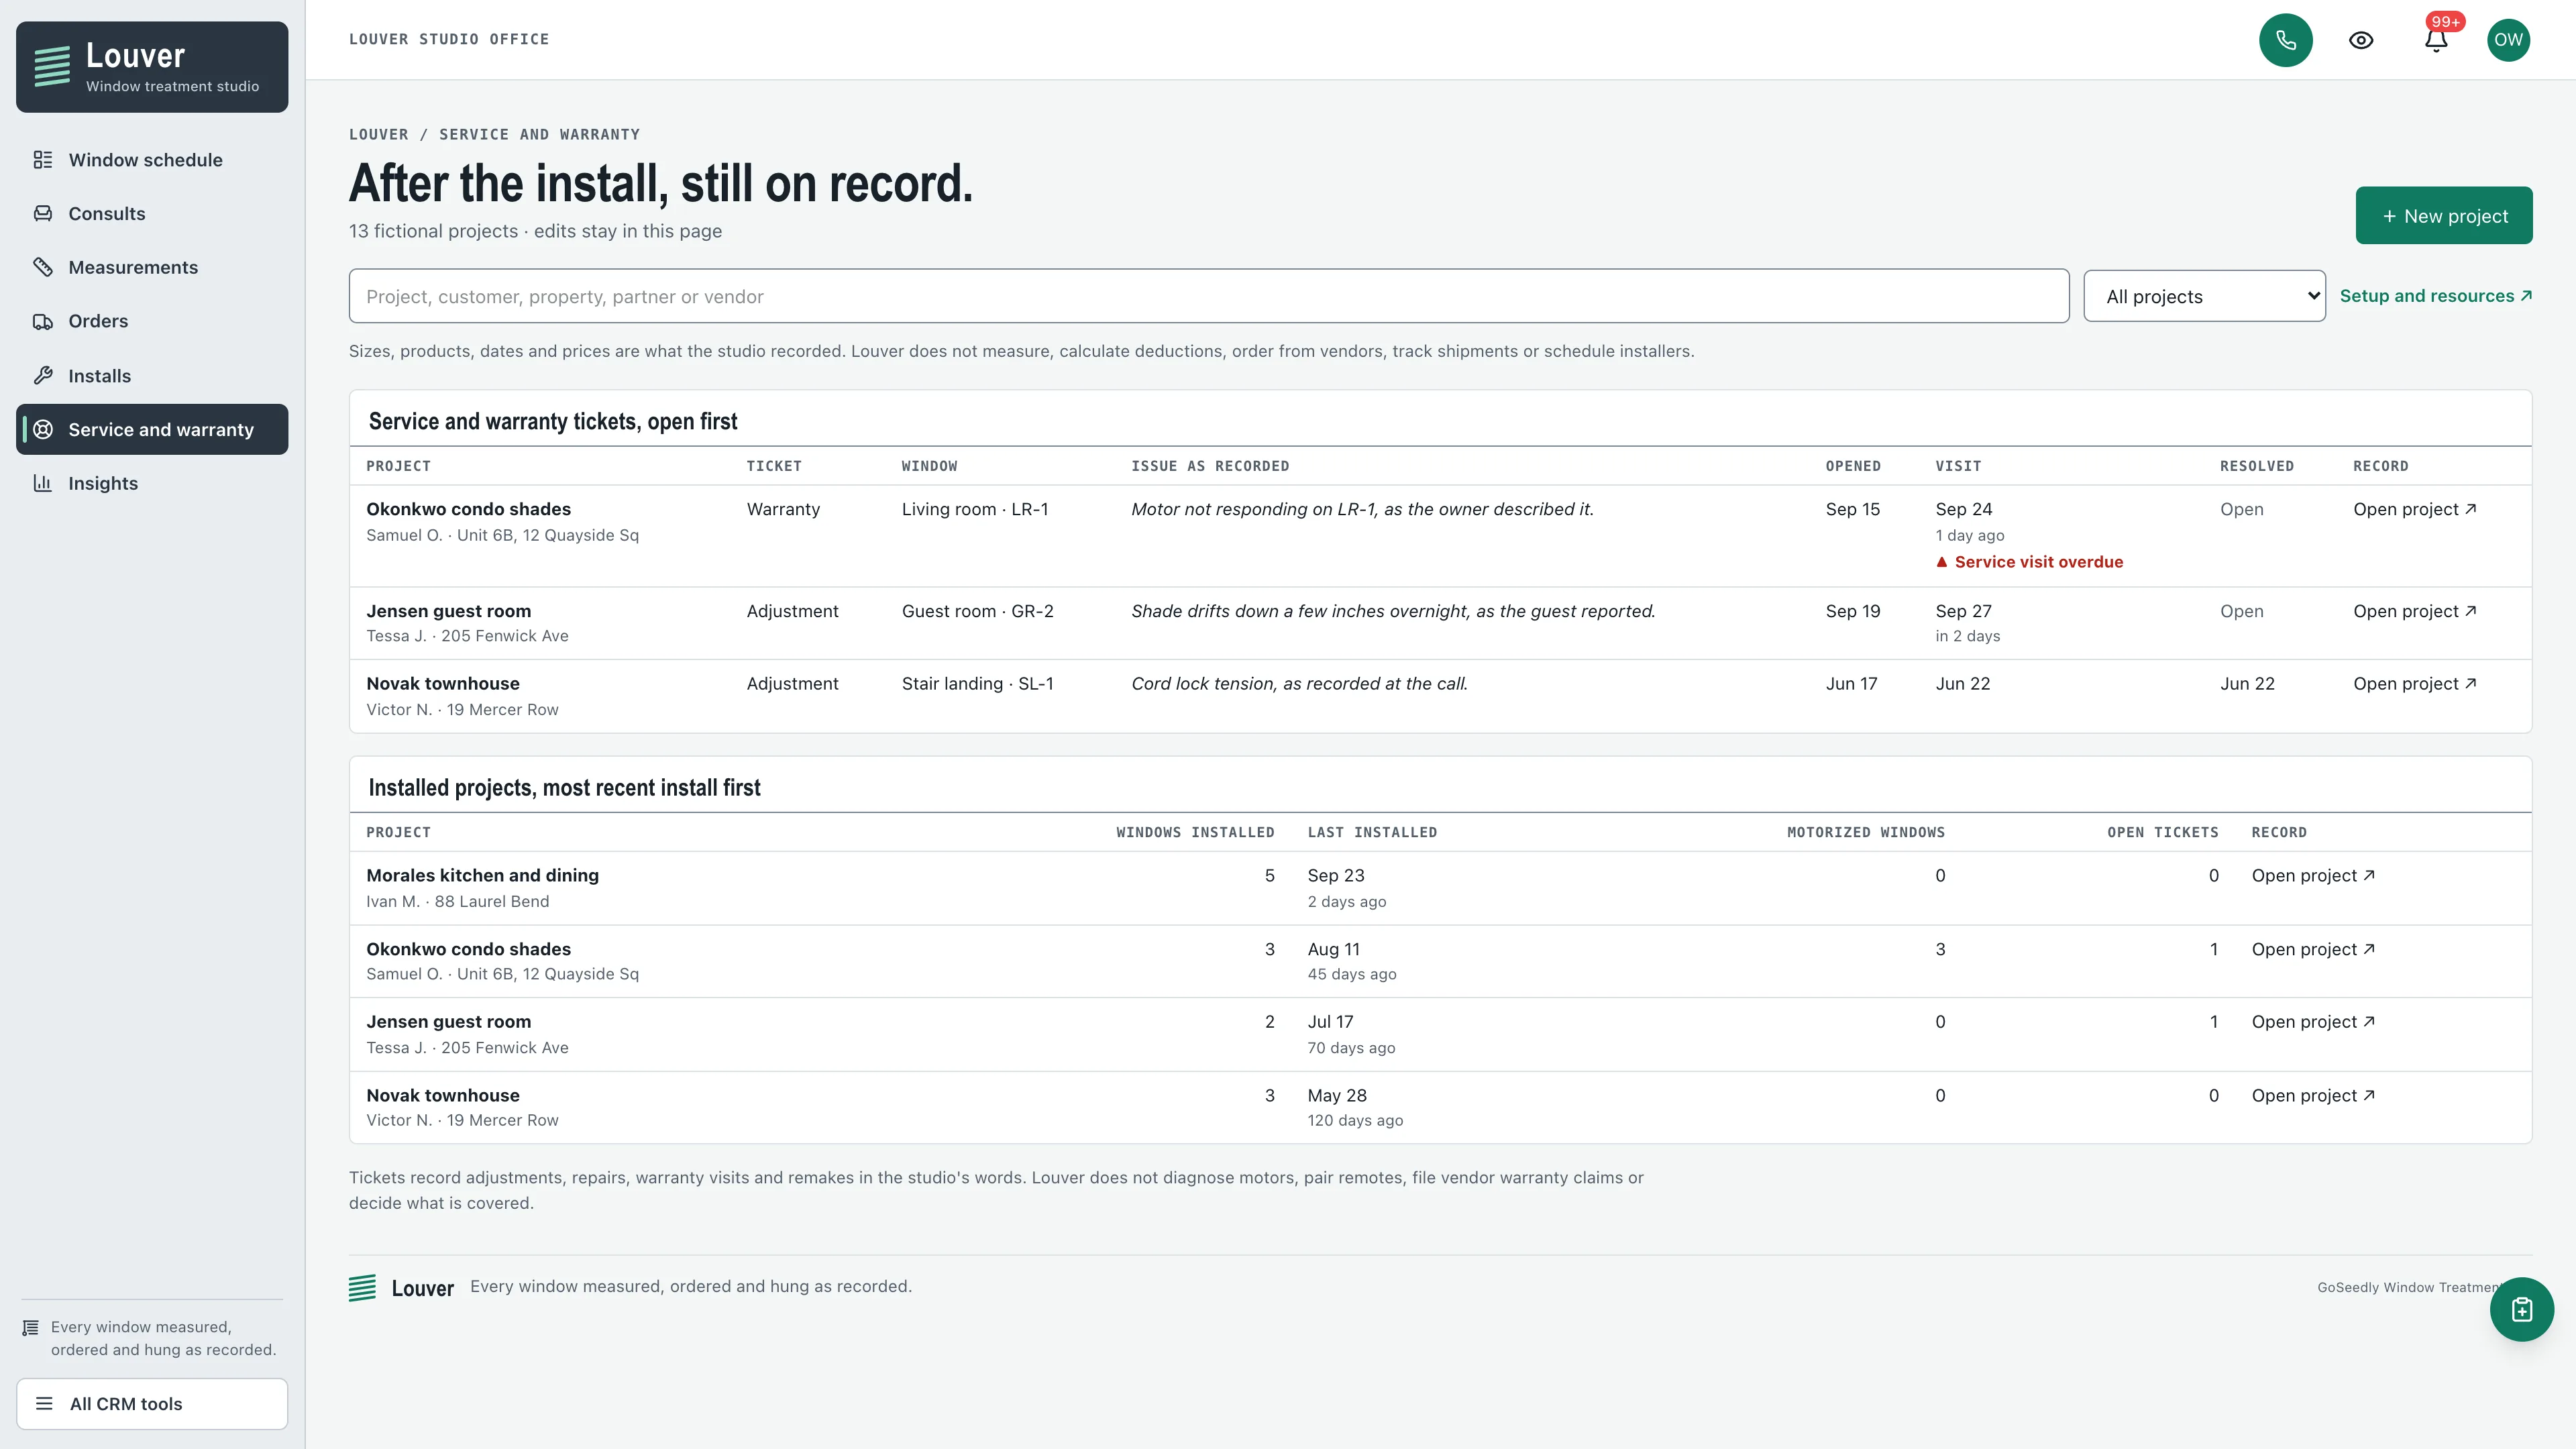The height and width of the screenshot is (1449, 2576).
Task: Click the Motorized Windows column header
Action: tap(1866, 832)
